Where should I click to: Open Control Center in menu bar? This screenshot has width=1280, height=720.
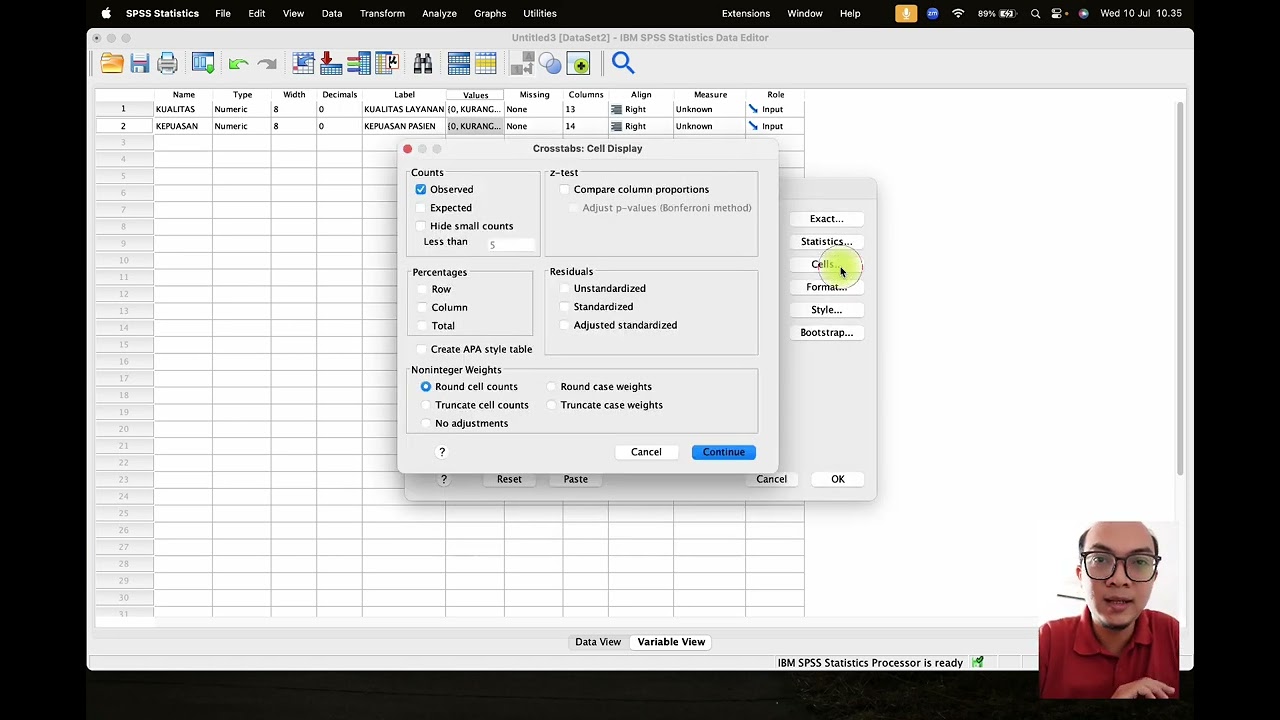point(1059,13)
